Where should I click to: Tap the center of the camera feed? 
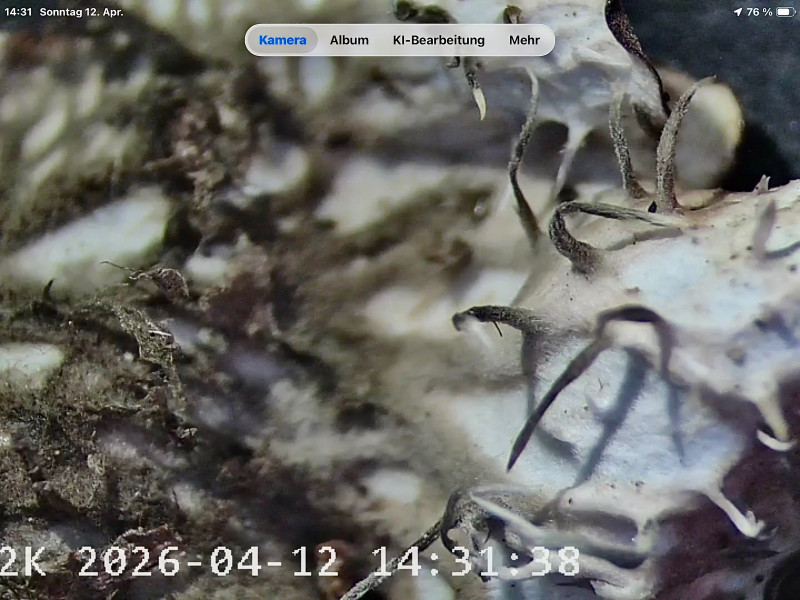point(400,300)
